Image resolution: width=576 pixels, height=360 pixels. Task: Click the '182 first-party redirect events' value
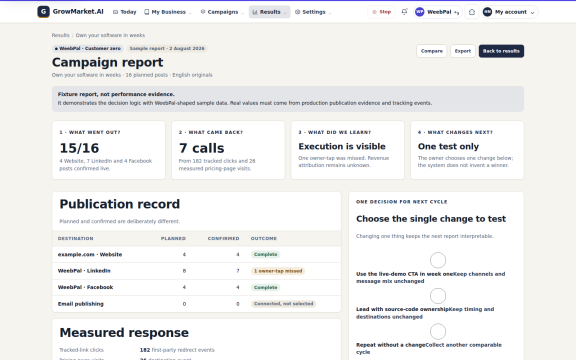pos(177,350)
